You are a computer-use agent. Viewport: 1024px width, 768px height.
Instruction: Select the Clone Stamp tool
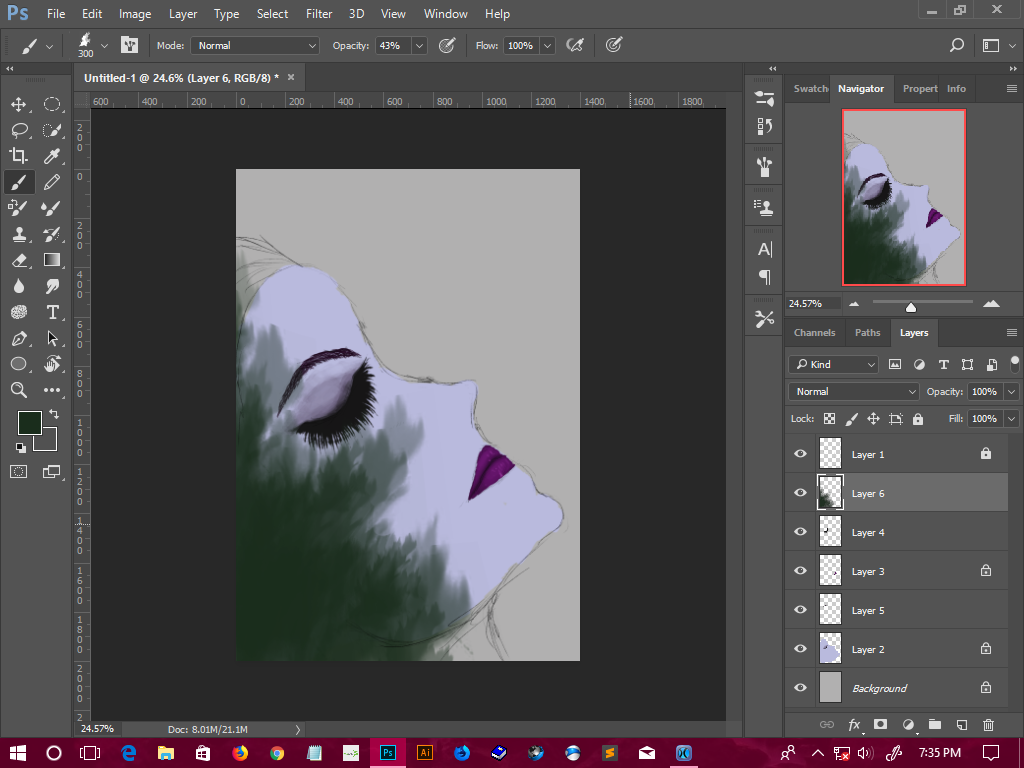(x=19, y=234)
